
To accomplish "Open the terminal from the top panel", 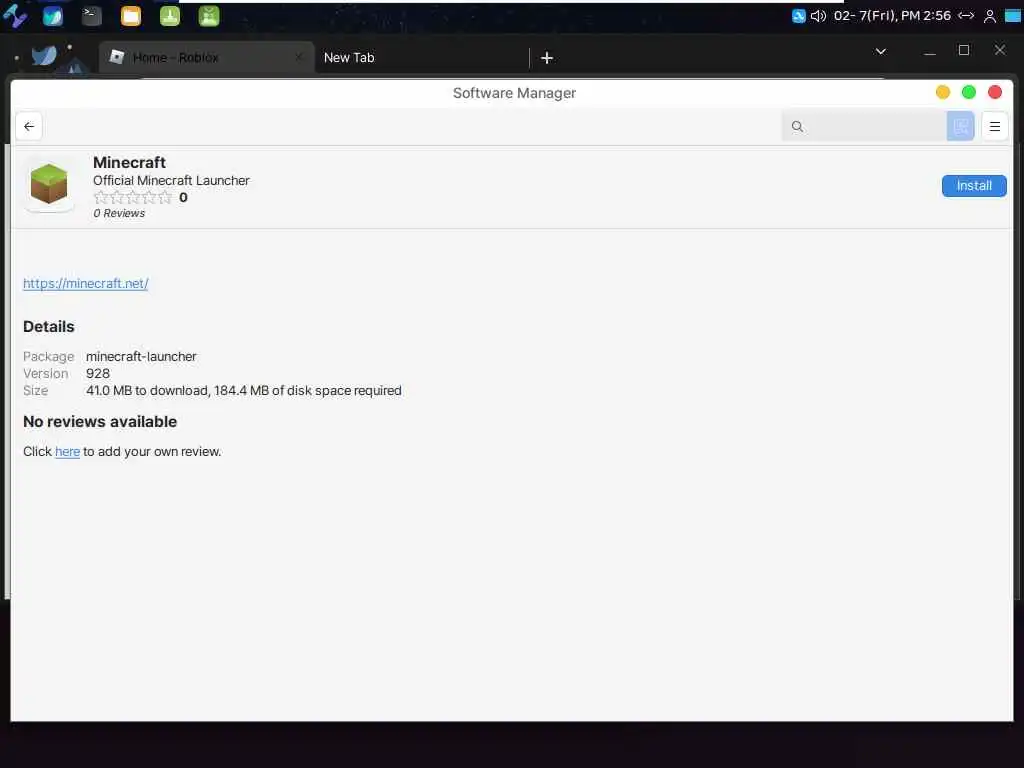I will (91, 16).
